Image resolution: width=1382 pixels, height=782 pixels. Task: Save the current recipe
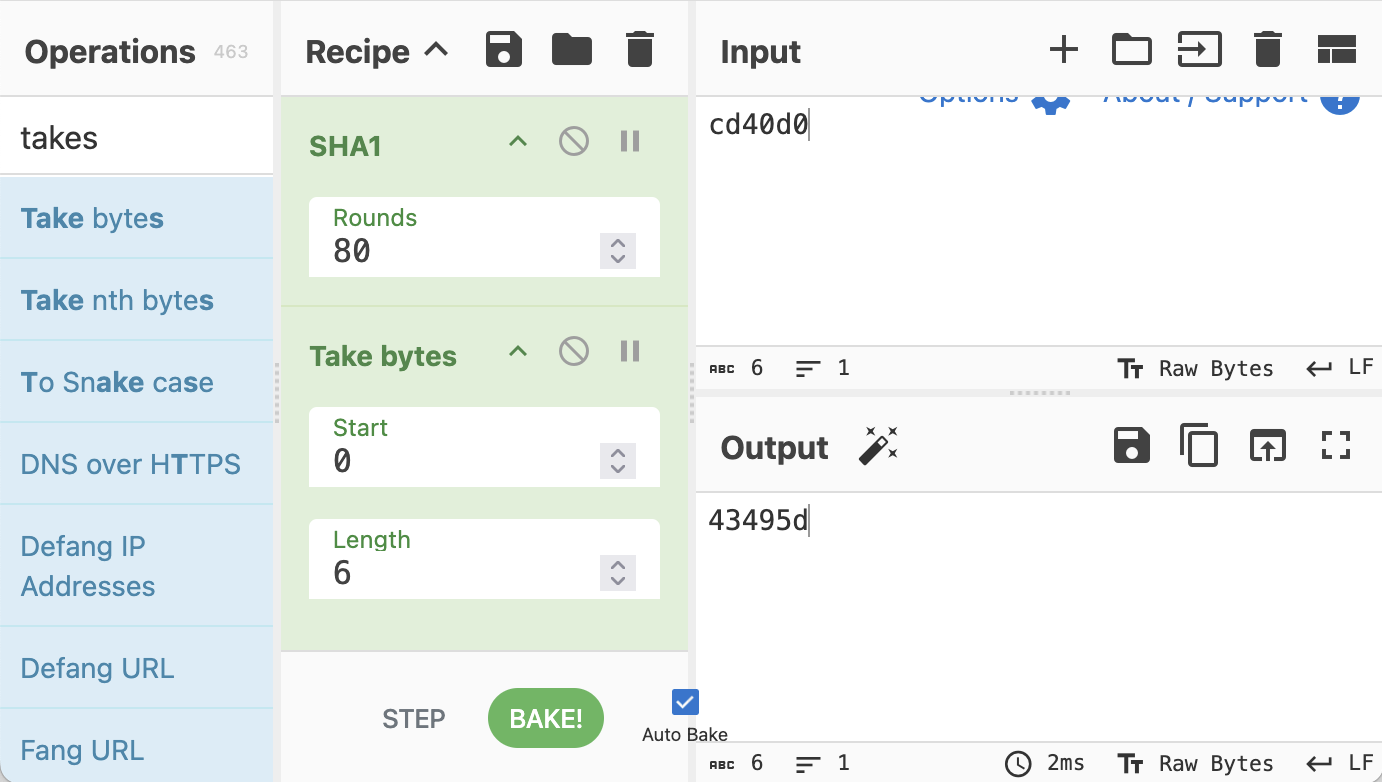(504, 49)
